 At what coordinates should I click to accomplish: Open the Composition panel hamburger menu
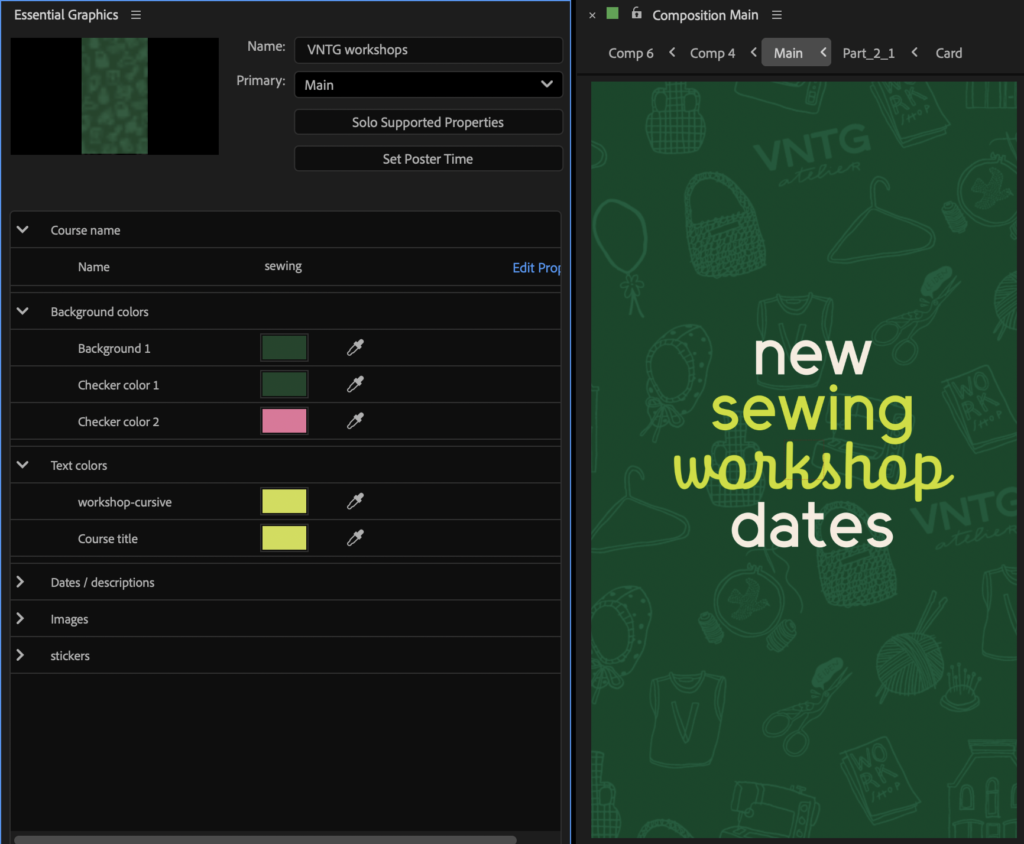click(x=777, y=15)
